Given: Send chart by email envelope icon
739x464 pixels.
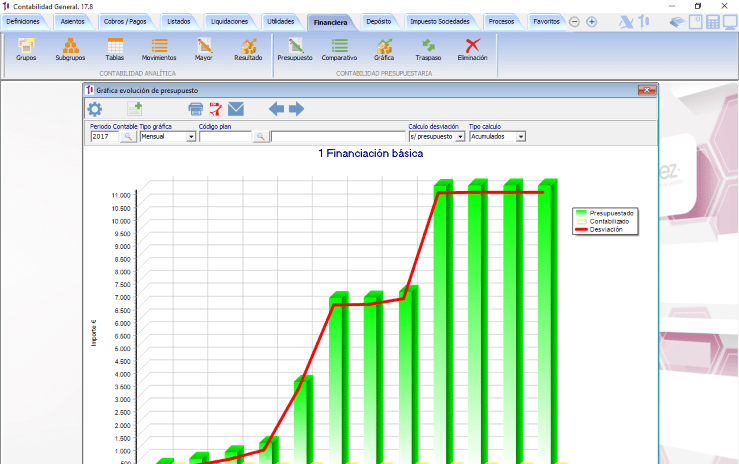Looking at the screenshot, I should 236,109.
